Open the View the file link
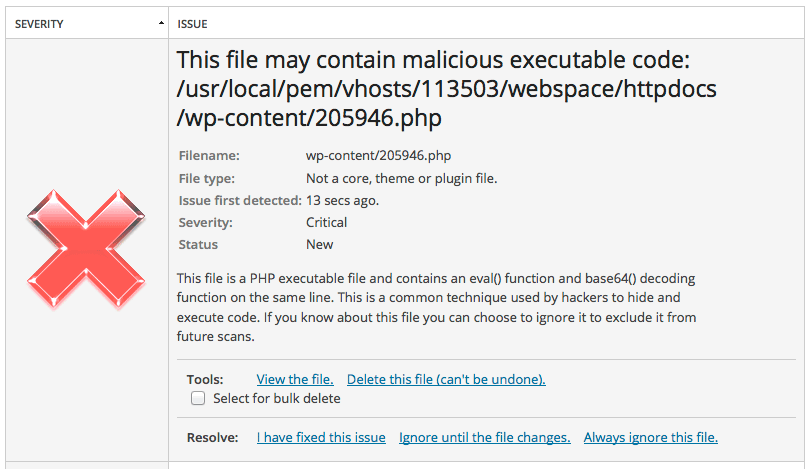This screenshot has height=469, width=809. tap(295, 379)
